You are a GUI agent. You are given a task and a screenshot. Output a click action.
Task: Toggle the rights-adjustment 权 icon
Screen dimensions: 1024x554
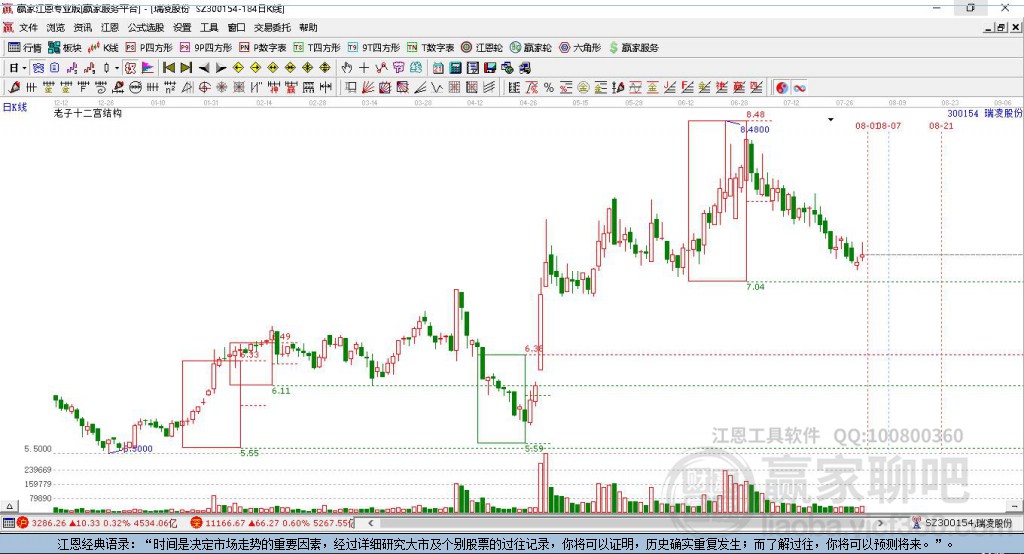pyautogui.click(x=131, y=67)
